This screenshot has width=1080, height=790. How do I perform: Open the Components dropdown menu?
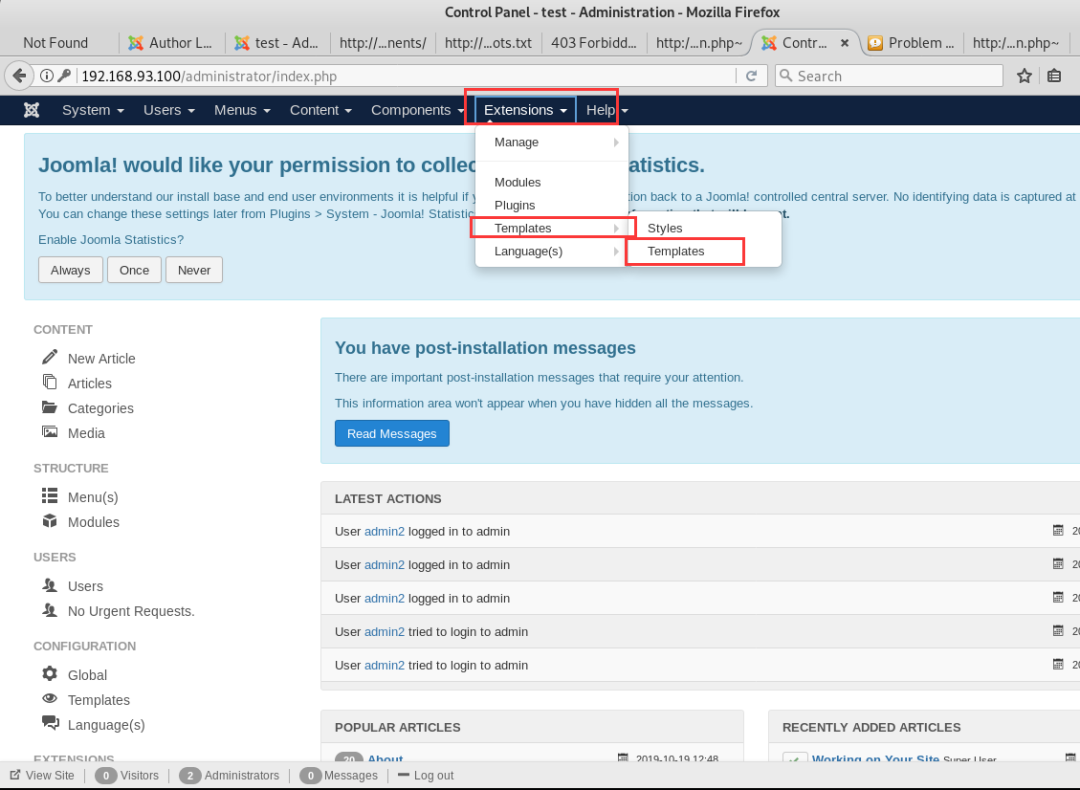[417, 110]
